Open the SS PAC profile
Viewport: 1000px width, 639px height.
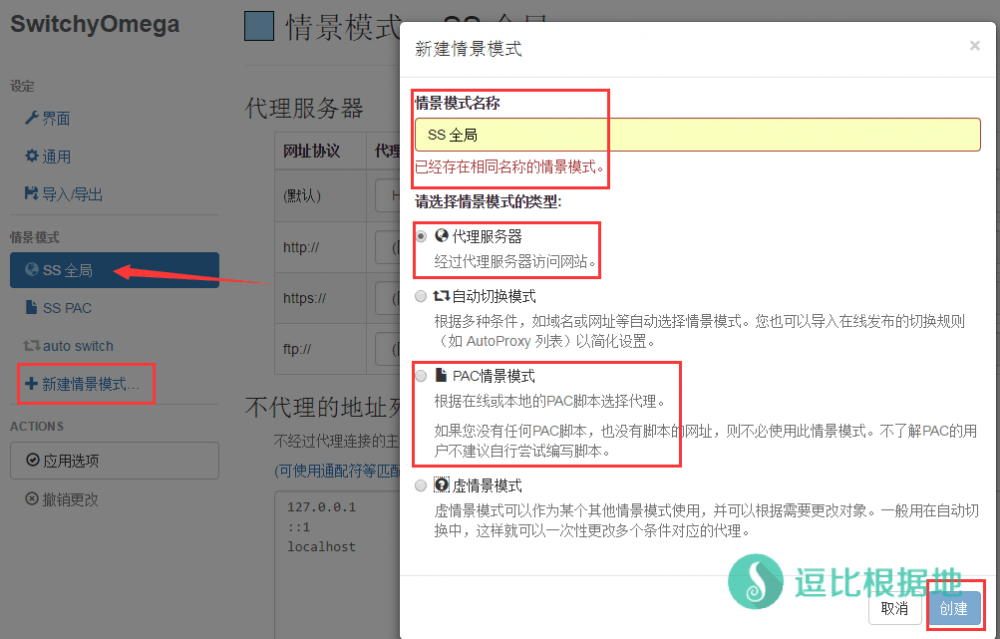point(67,308)
